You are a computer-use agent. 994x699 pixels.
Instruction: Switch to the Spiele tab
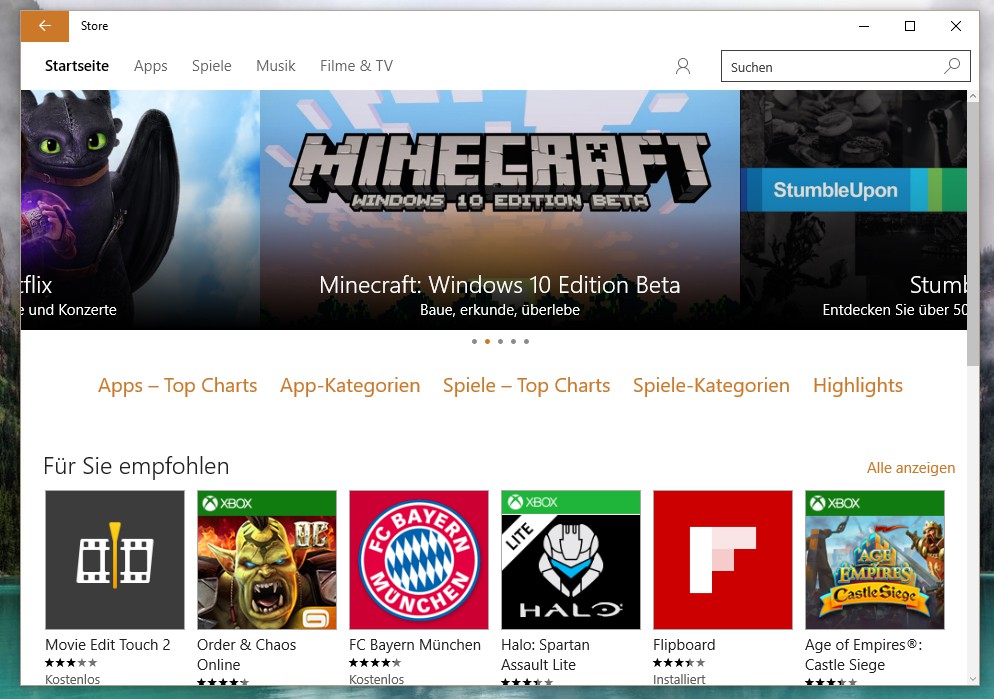(212, 66)
